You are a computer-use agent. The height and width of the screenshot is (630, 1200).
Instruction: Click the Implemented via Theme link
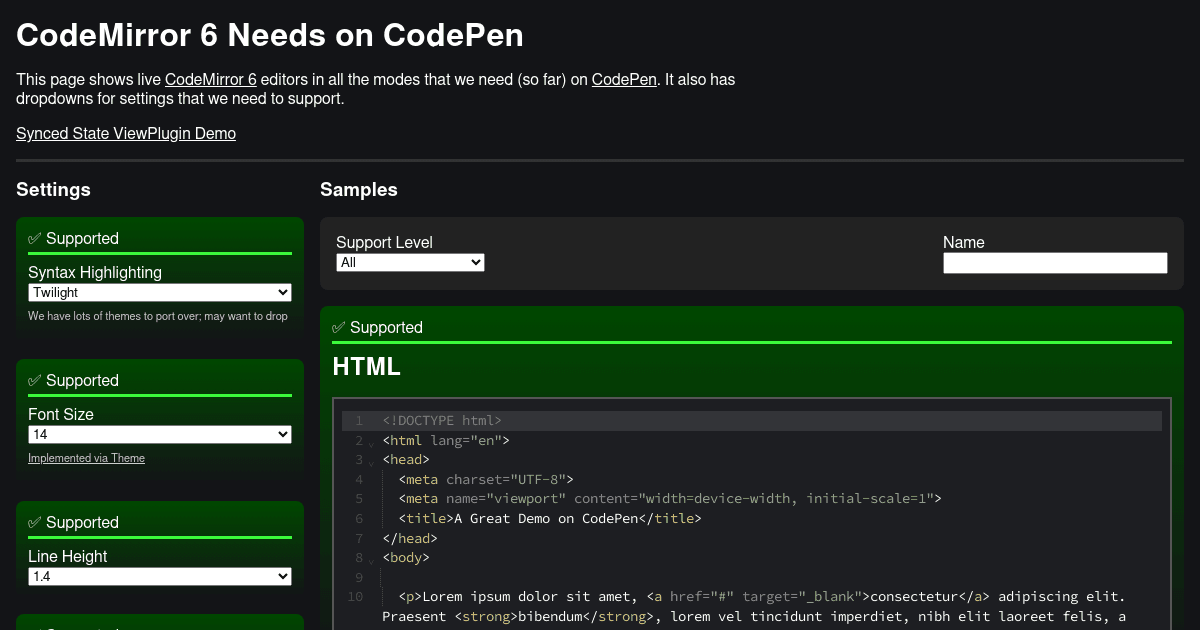coord(86,458)
